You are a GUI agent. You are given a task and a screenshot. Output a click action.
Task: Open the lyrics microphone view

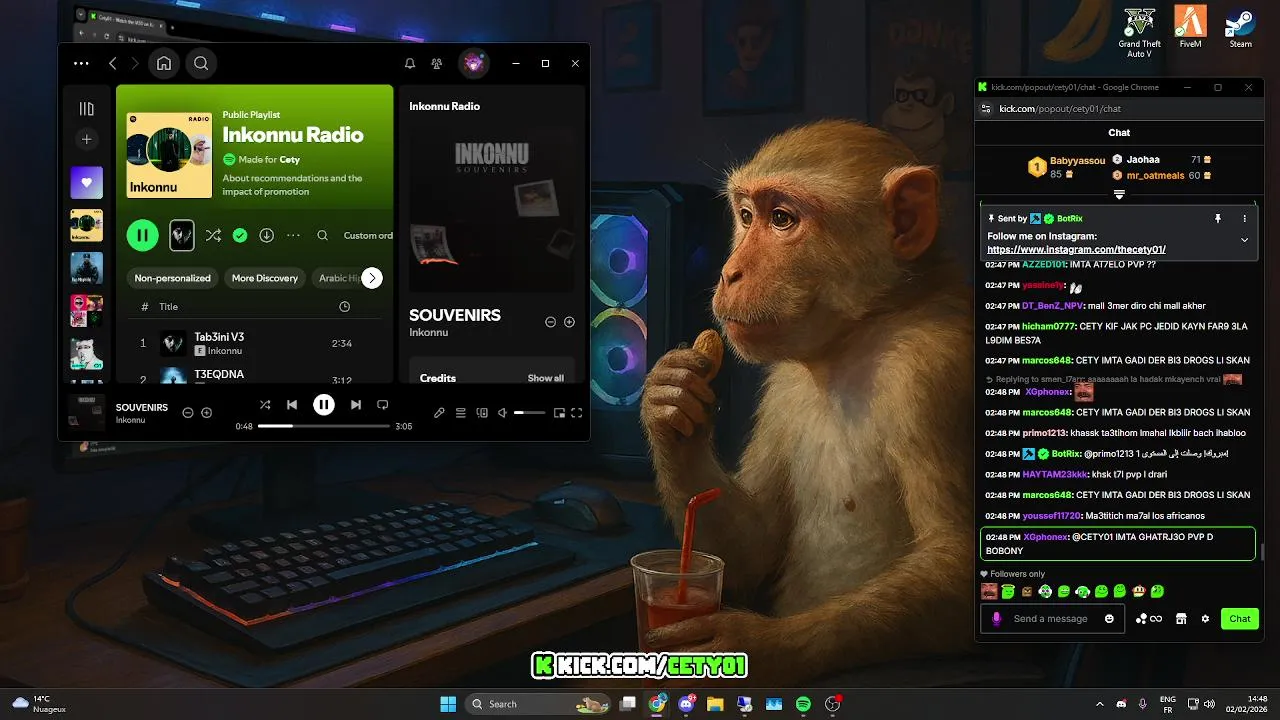point(439,413)
